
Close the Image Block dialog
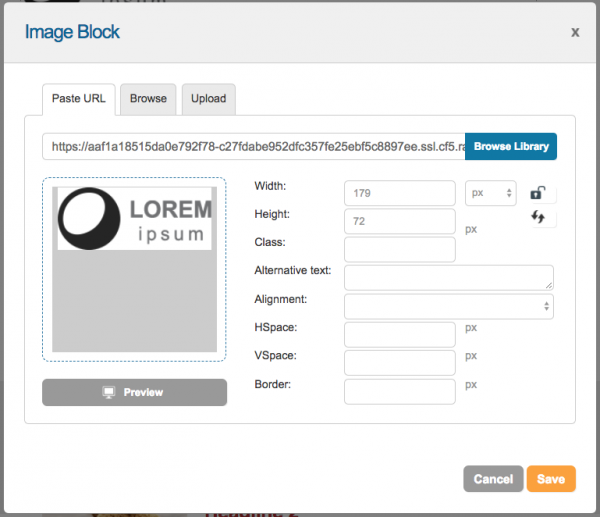(x=575, y=32)
